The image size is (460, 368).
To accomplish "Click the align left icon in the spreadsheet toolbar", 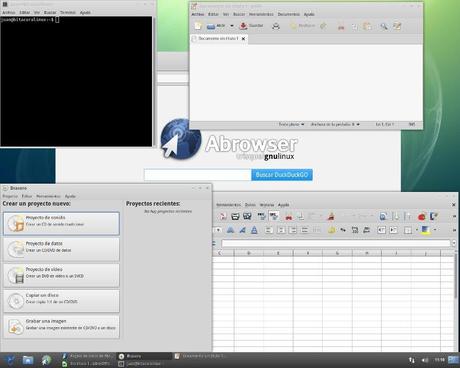I will point(269,230).
